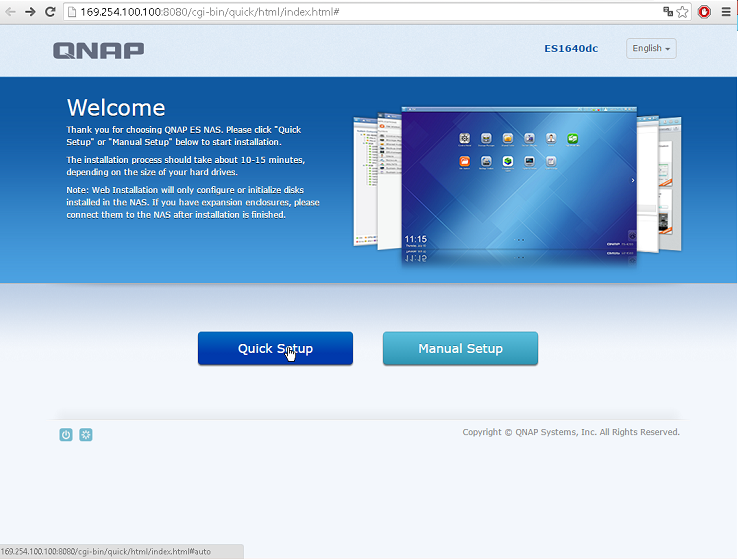738x559 pixels.
Task: Click the QNAP logo
Action: pyautogui.click(x=98, y=49)
